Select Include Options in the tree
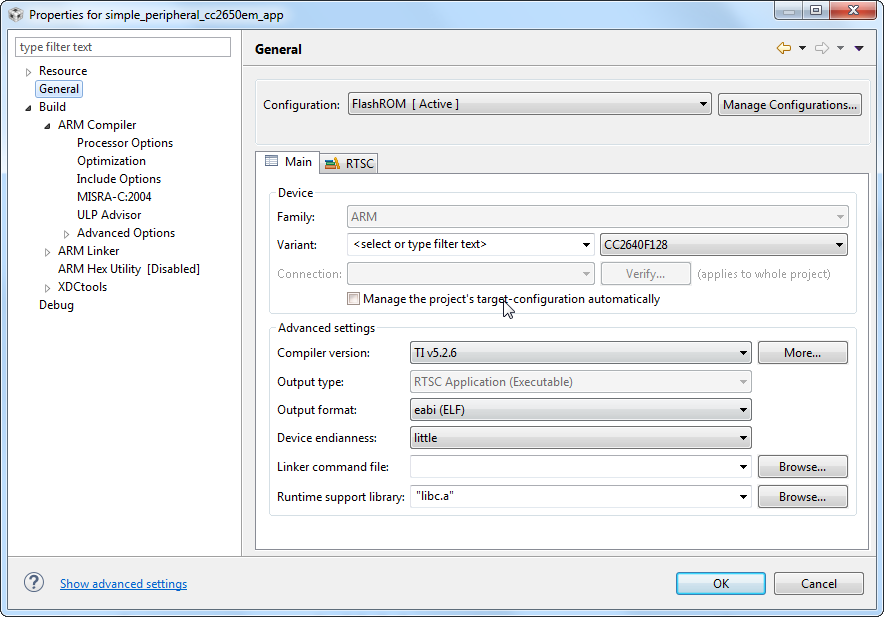Screen dimensions: 884x617 (119, 179)
